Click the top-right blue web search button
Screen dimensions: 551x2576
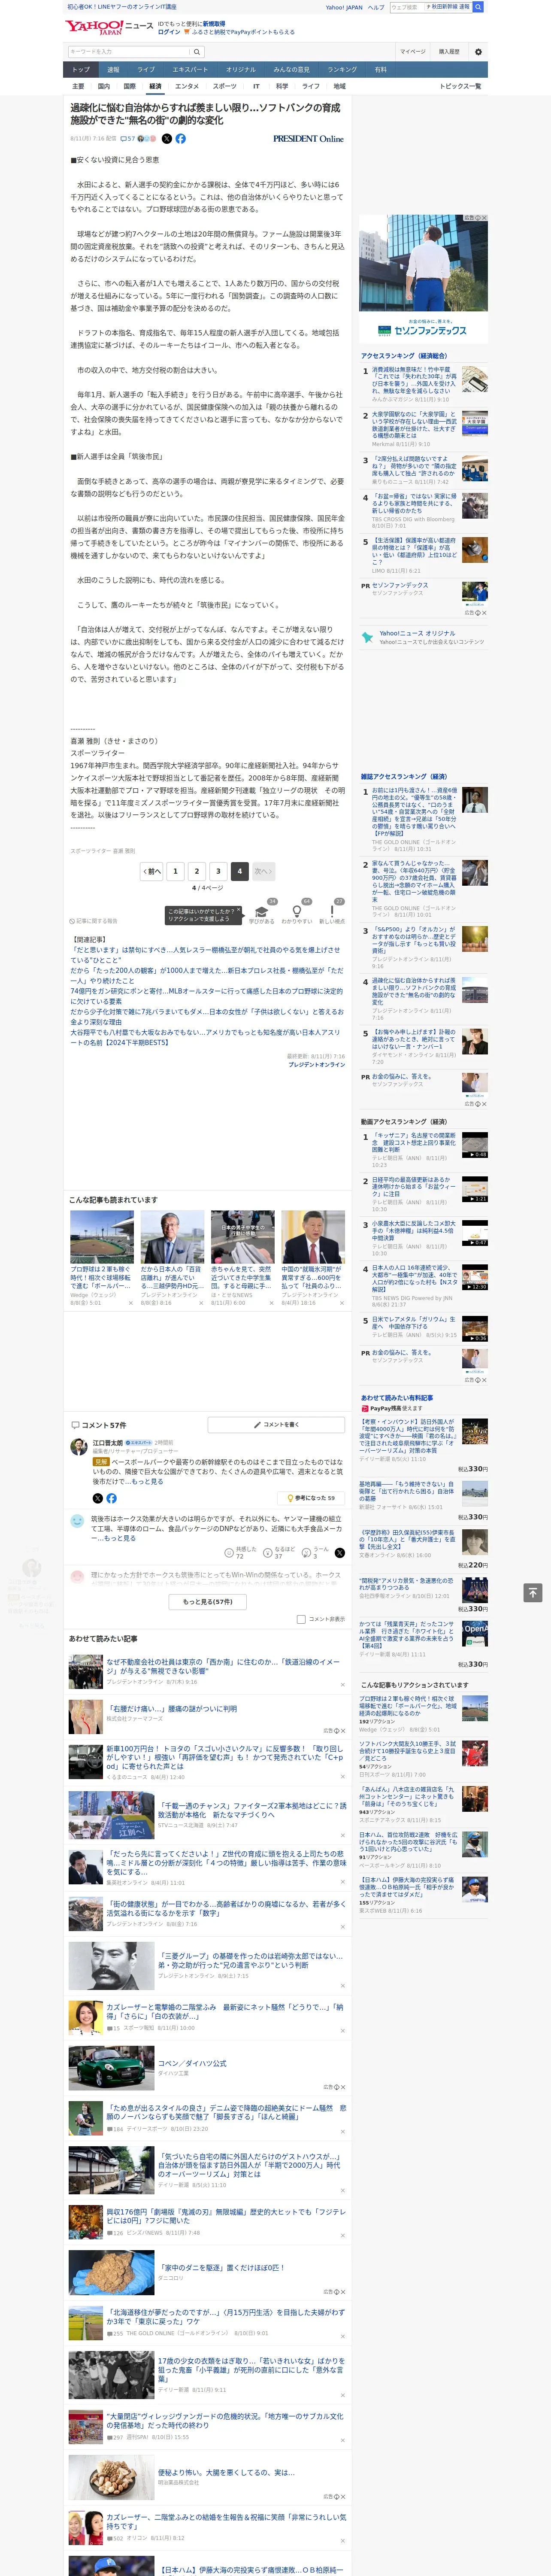pyautogui.click(x=478, y=7)
